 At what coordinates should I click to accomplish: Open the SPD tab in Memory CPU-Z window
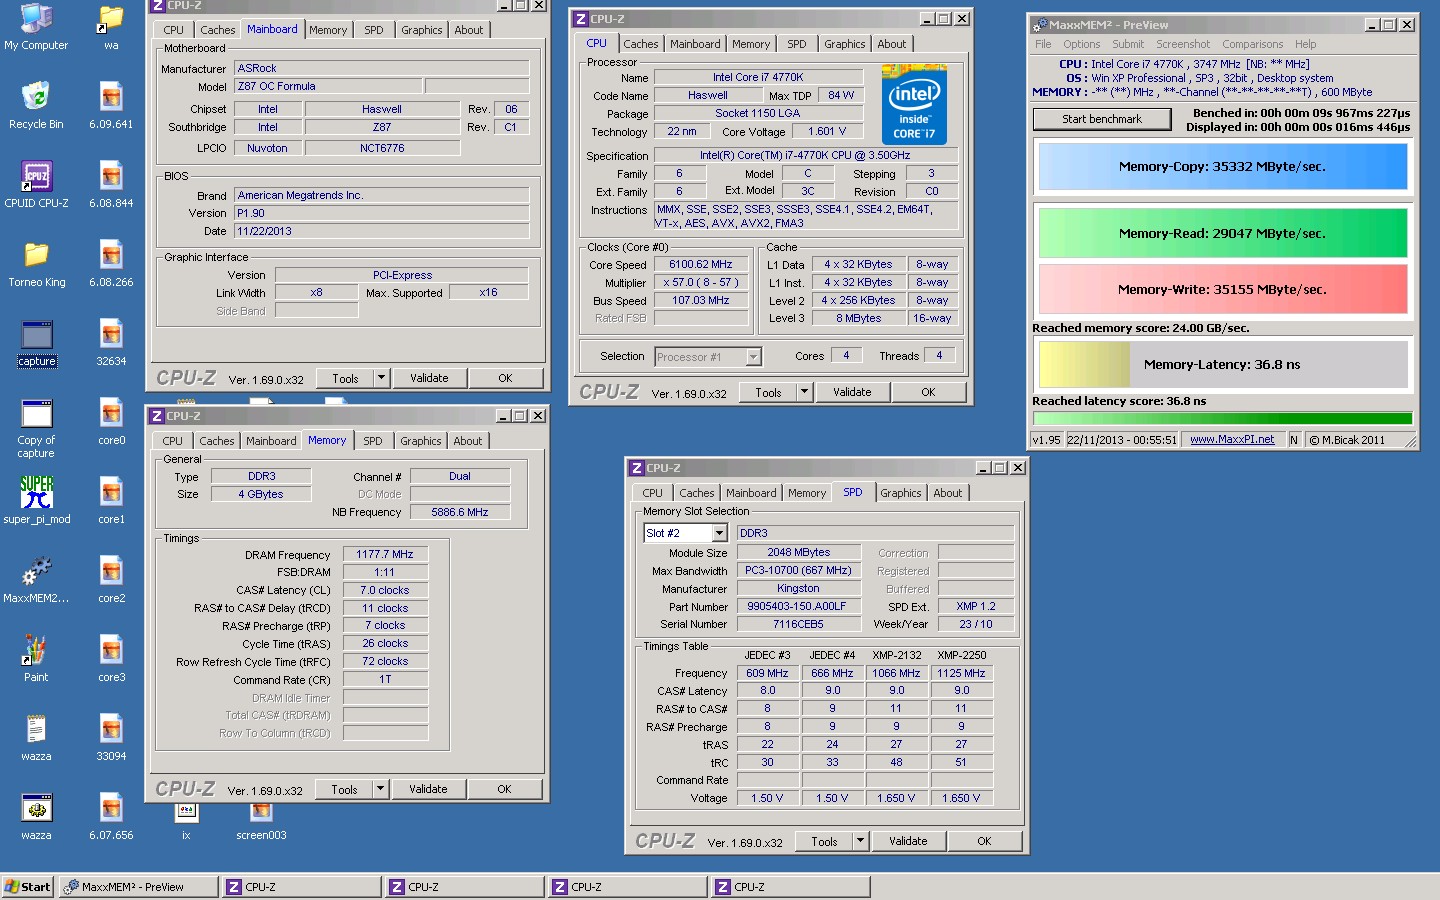373,441
